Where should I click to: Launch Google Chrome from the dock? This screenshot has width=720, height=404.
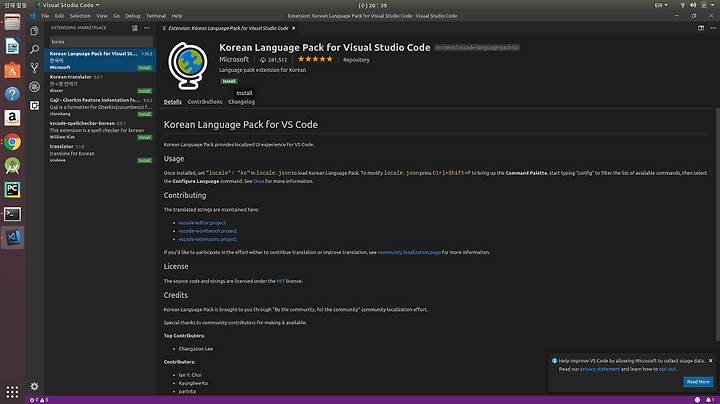[x=12, y=142]
